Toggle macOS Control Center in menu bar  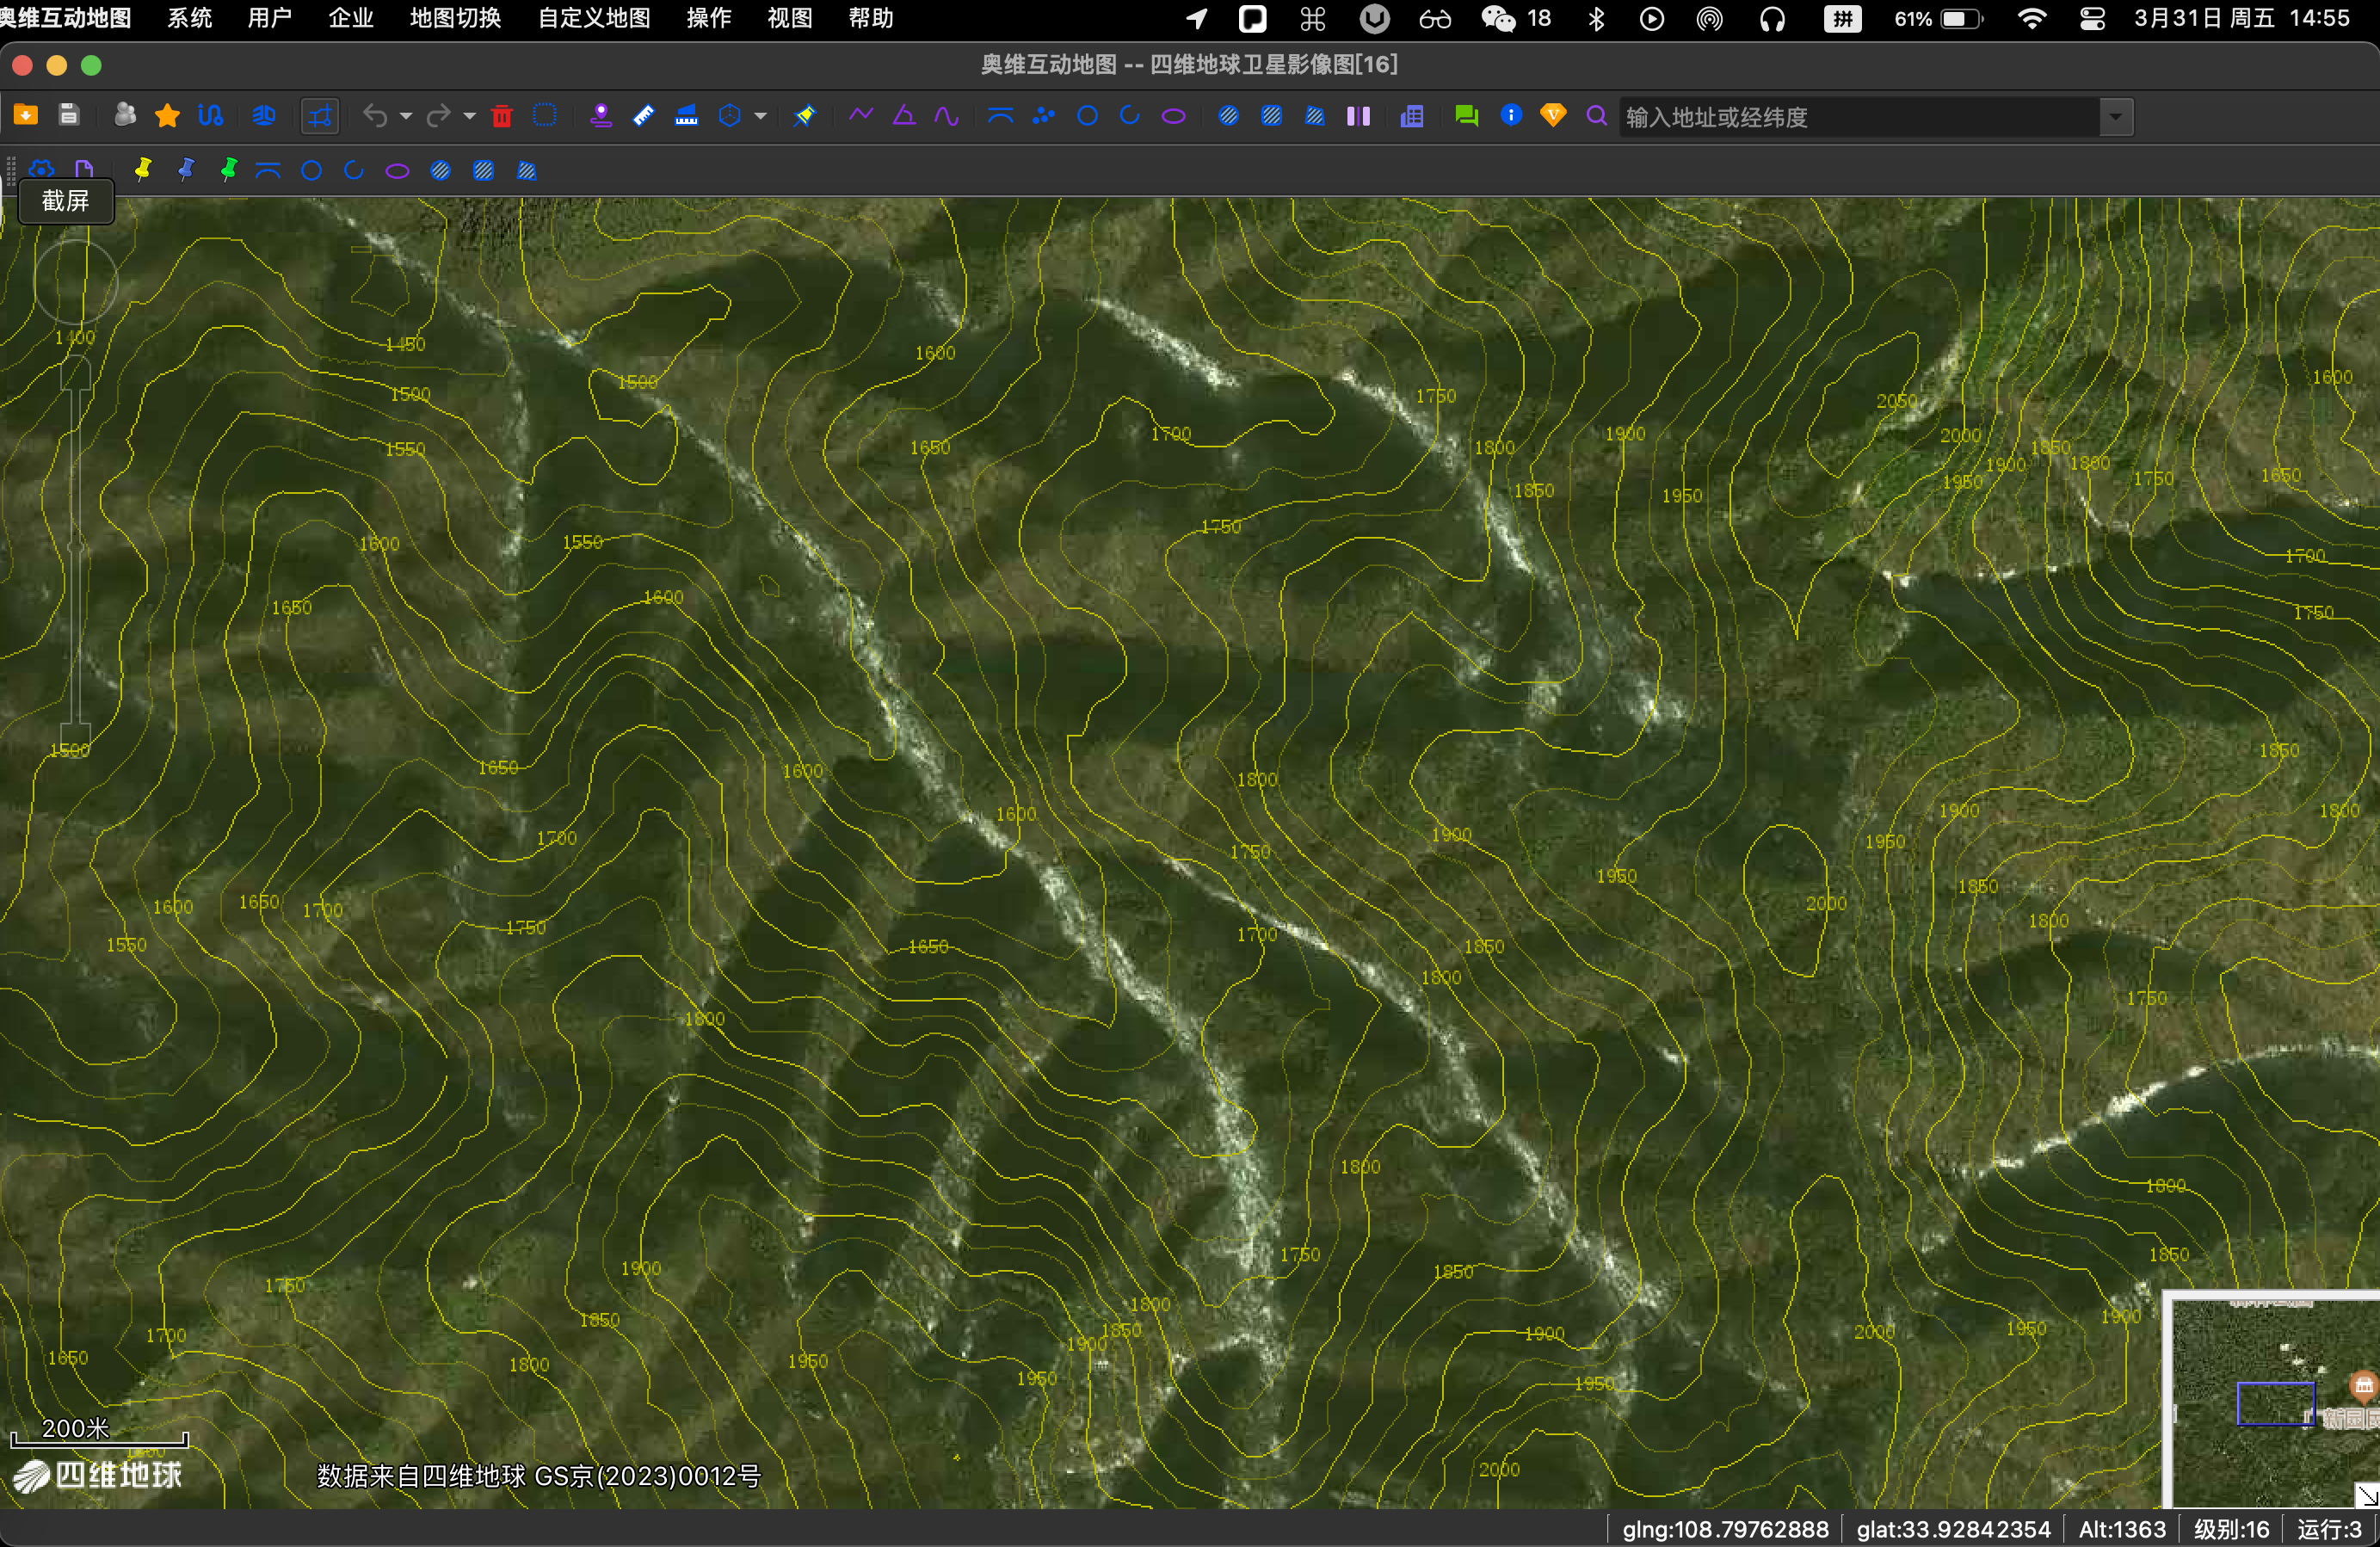(2092, 19)
